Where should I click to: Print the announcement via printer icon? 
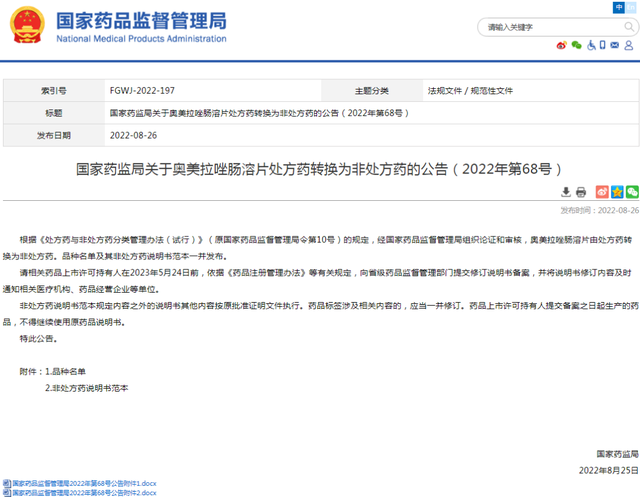[581, 192]
